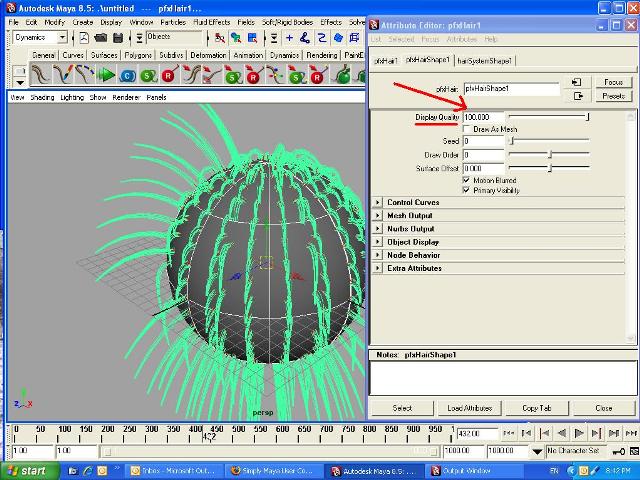Click the first red R shelf icon

(x=169, y=75)
